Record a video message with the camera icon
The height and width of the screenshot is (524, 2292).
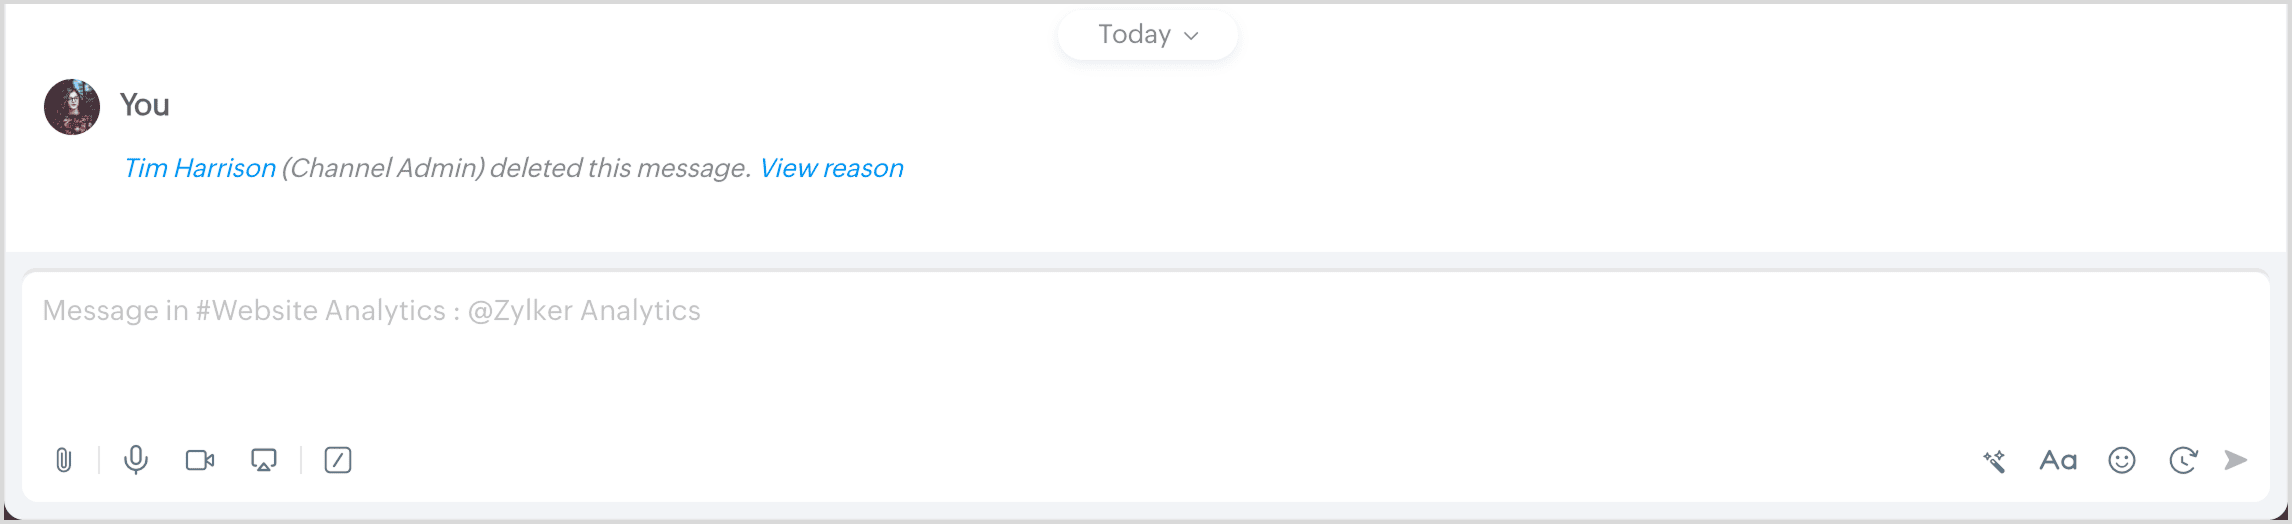[x=200, y=460]
